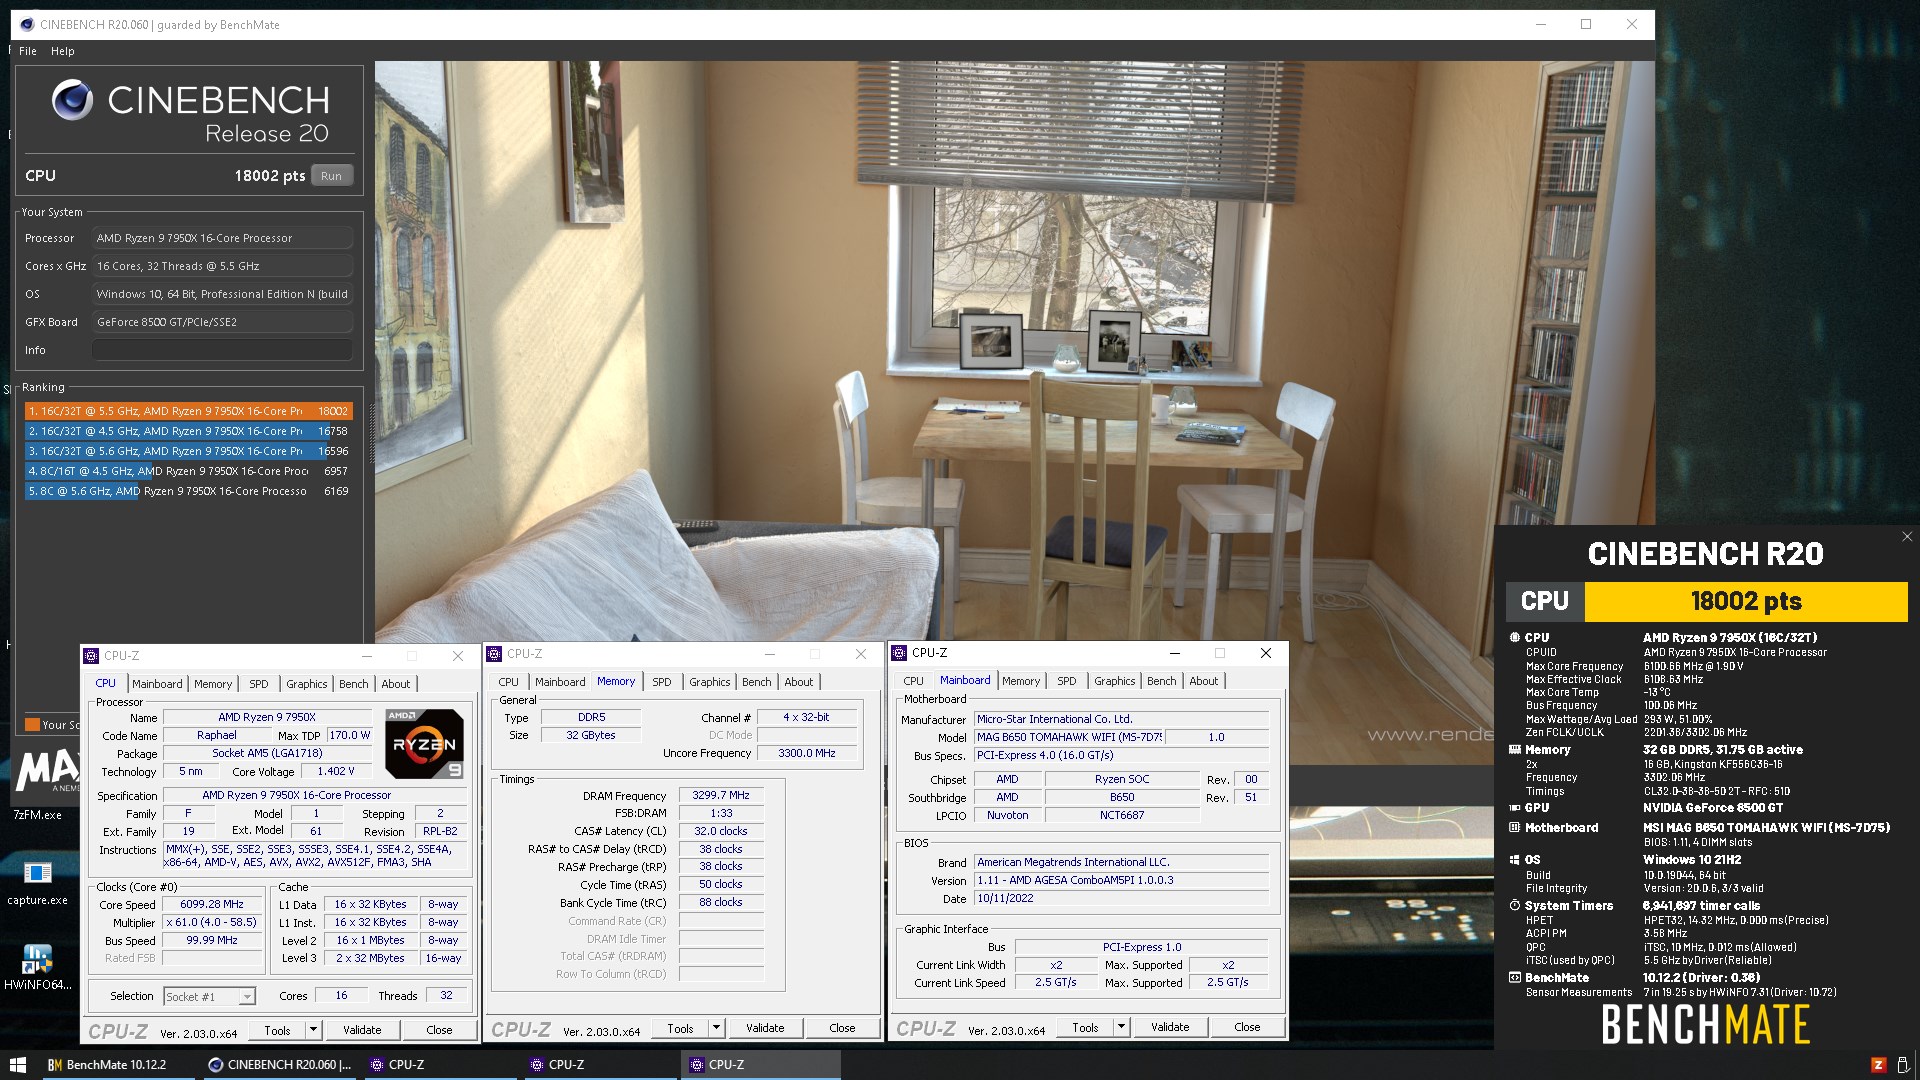Close the BenchMate result overlay with the X
This screenshot has height=1080, width=1920.
pos(1907,537)
